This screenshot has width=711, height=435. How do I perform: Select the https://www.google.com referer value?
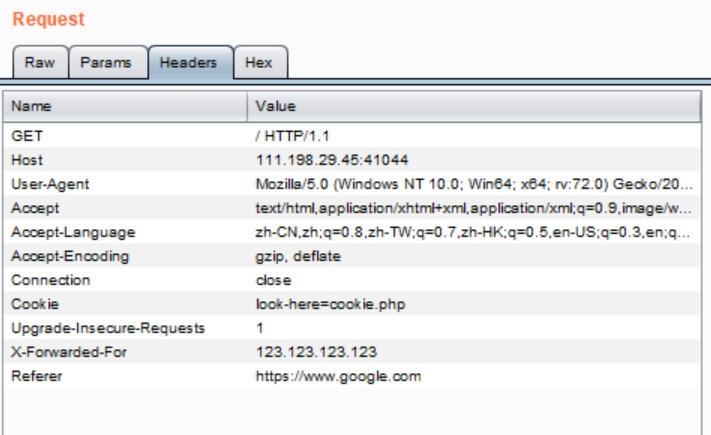tap(474, 376)
